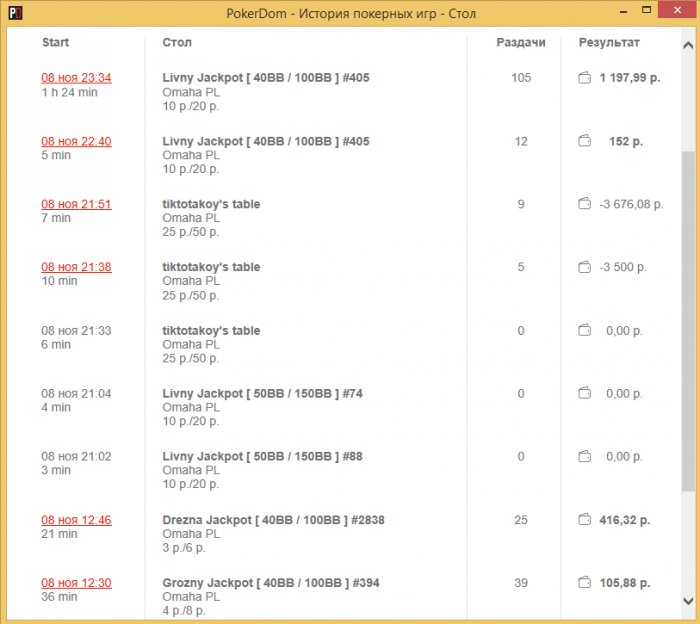Open the session from 08 ноя 23:34
The height and width of the screenshot is (624, 700).
click(x=76, y=78)
